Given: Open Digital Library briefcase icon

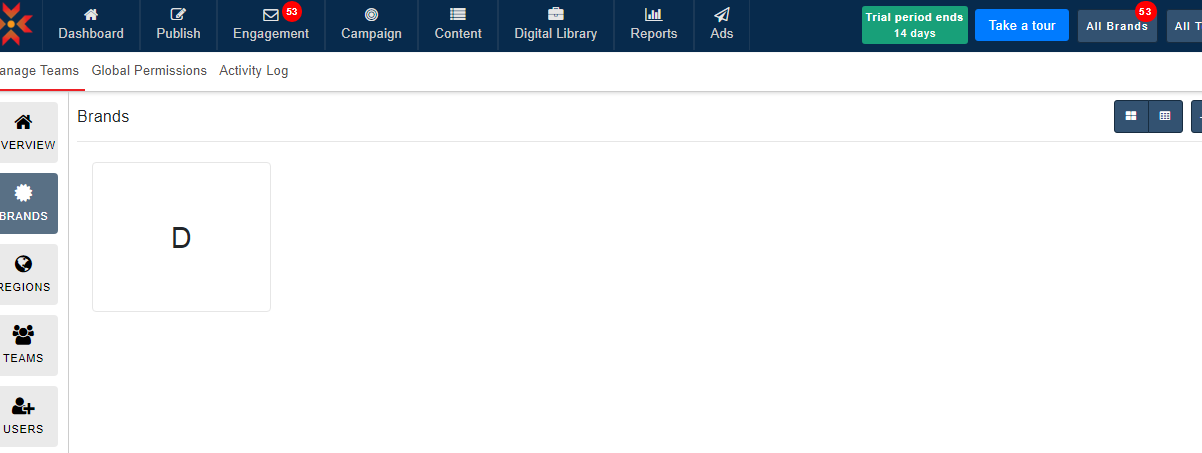Looking at the screenshot, I should (555, 15).
